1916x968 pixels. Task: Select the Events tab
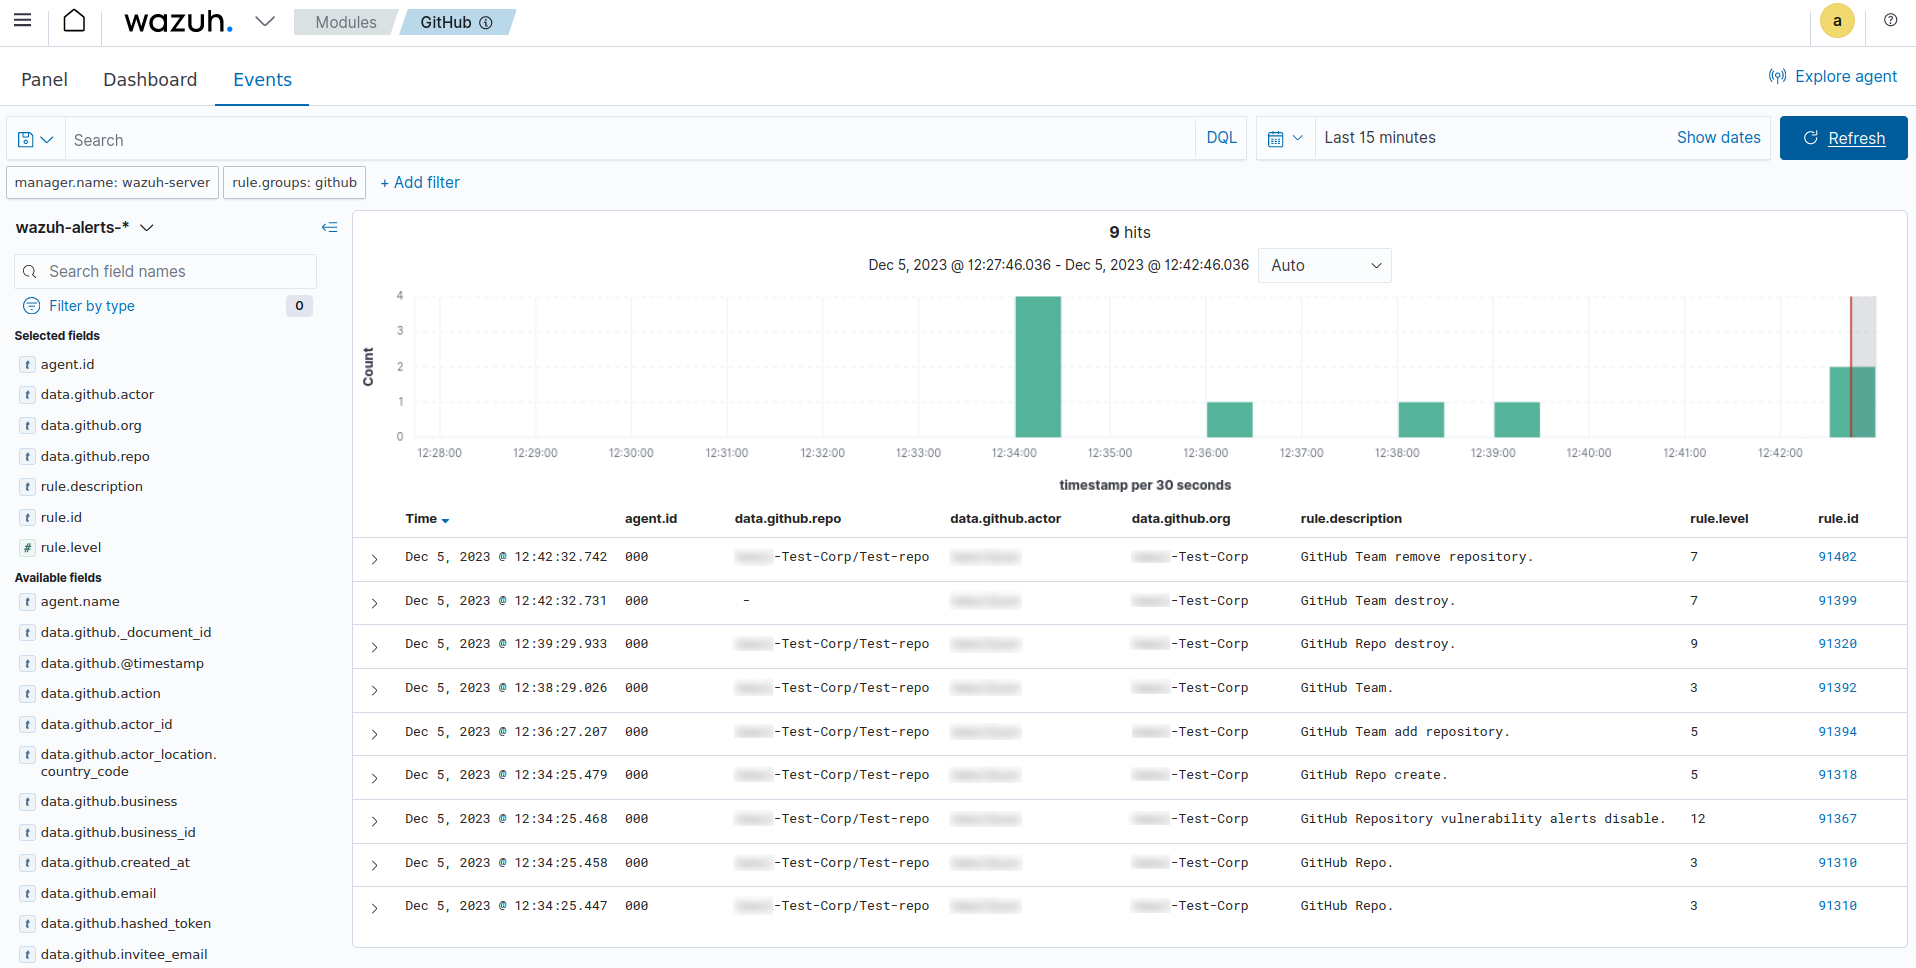click(x=262, y=80)
